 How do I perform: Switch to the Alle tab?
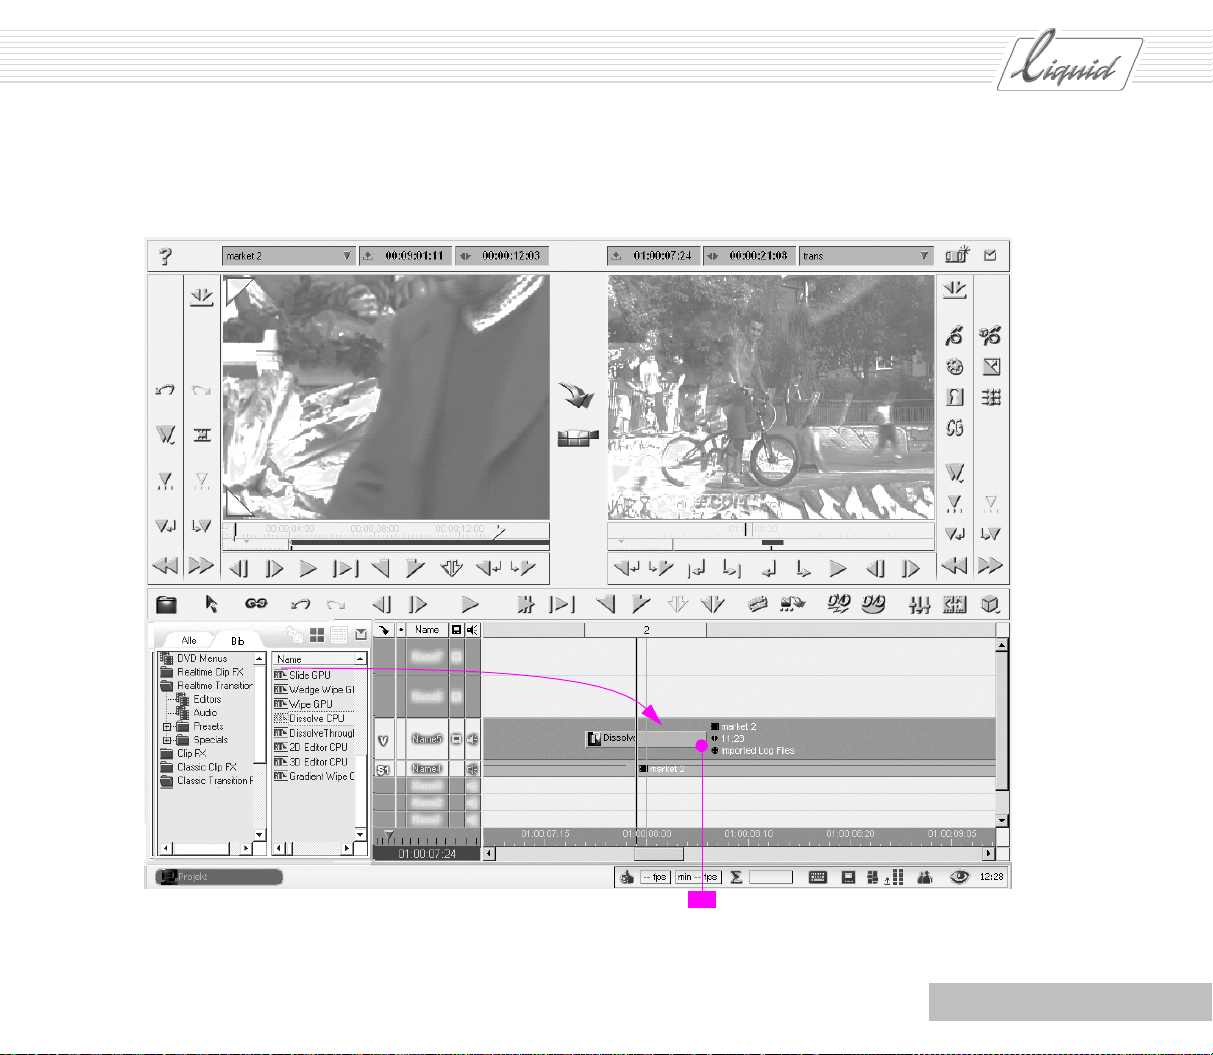188,640
